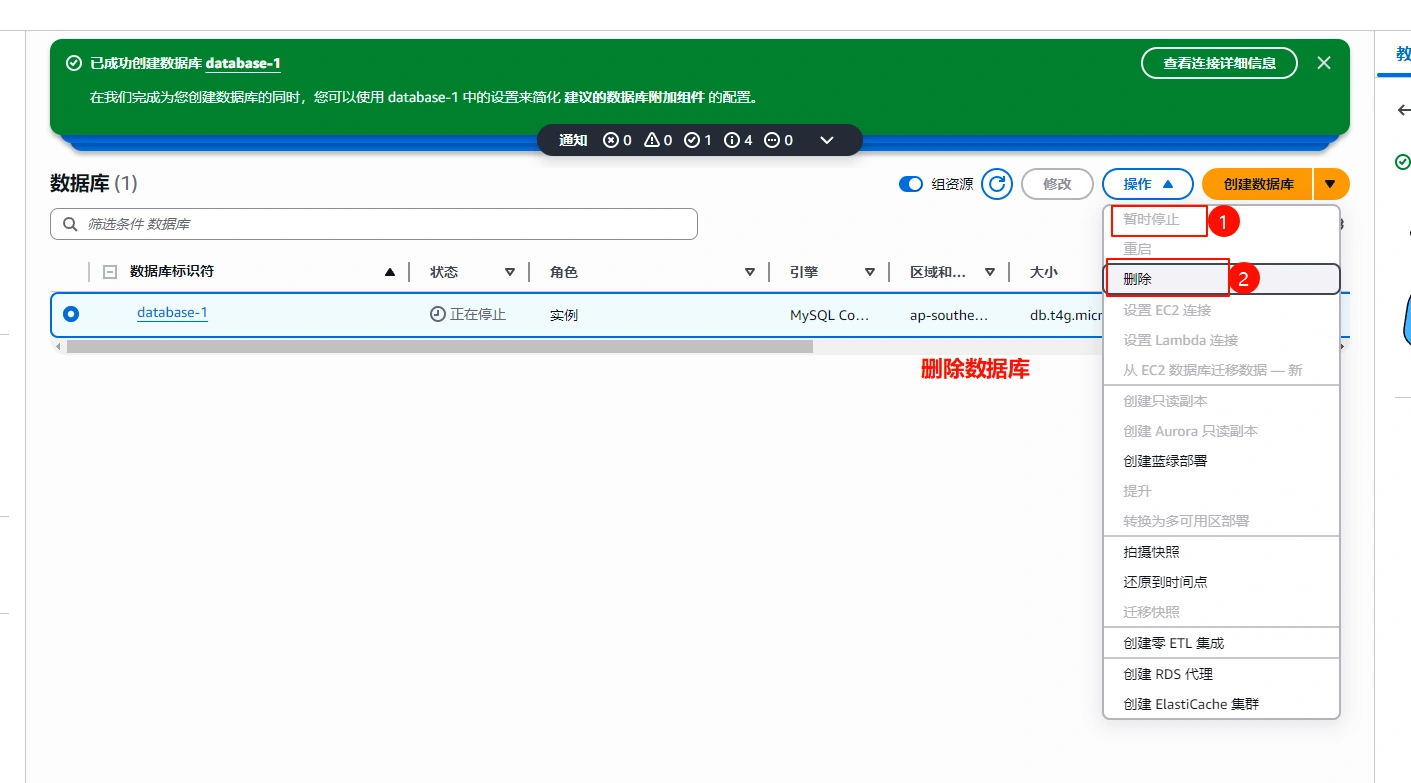Click the warning notifications icon
1411x783 pixels.
[x=651, y=140]
